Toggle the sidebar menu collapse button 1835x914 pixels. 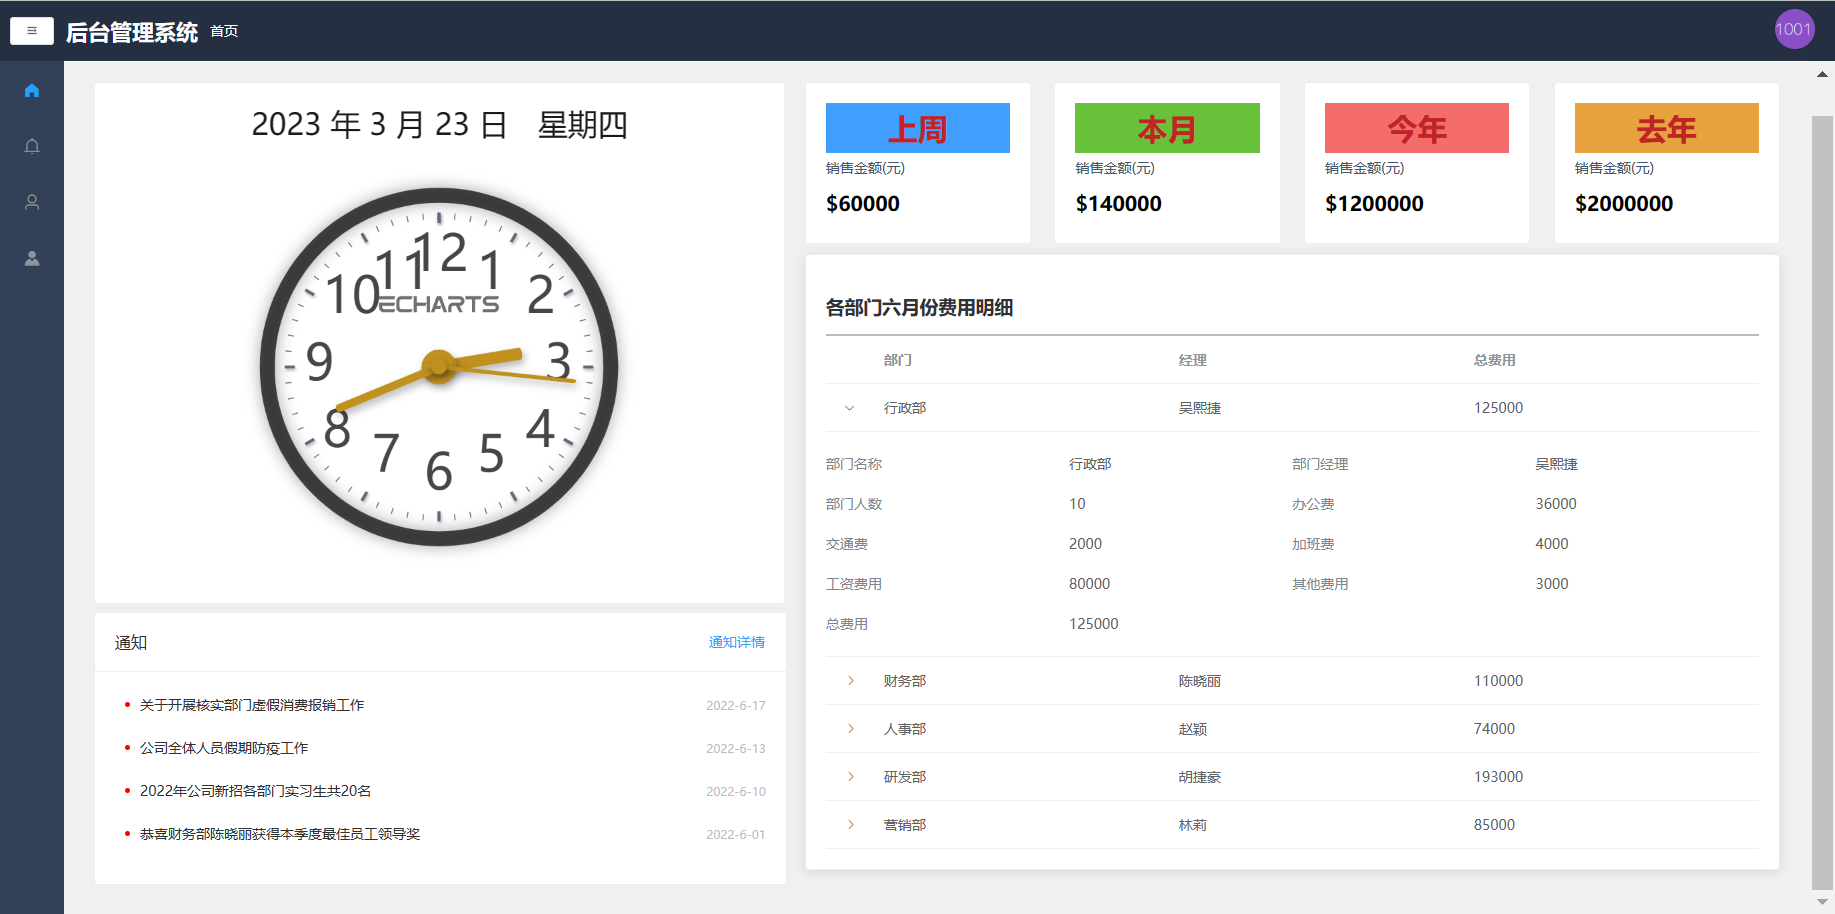click(32, 31)
